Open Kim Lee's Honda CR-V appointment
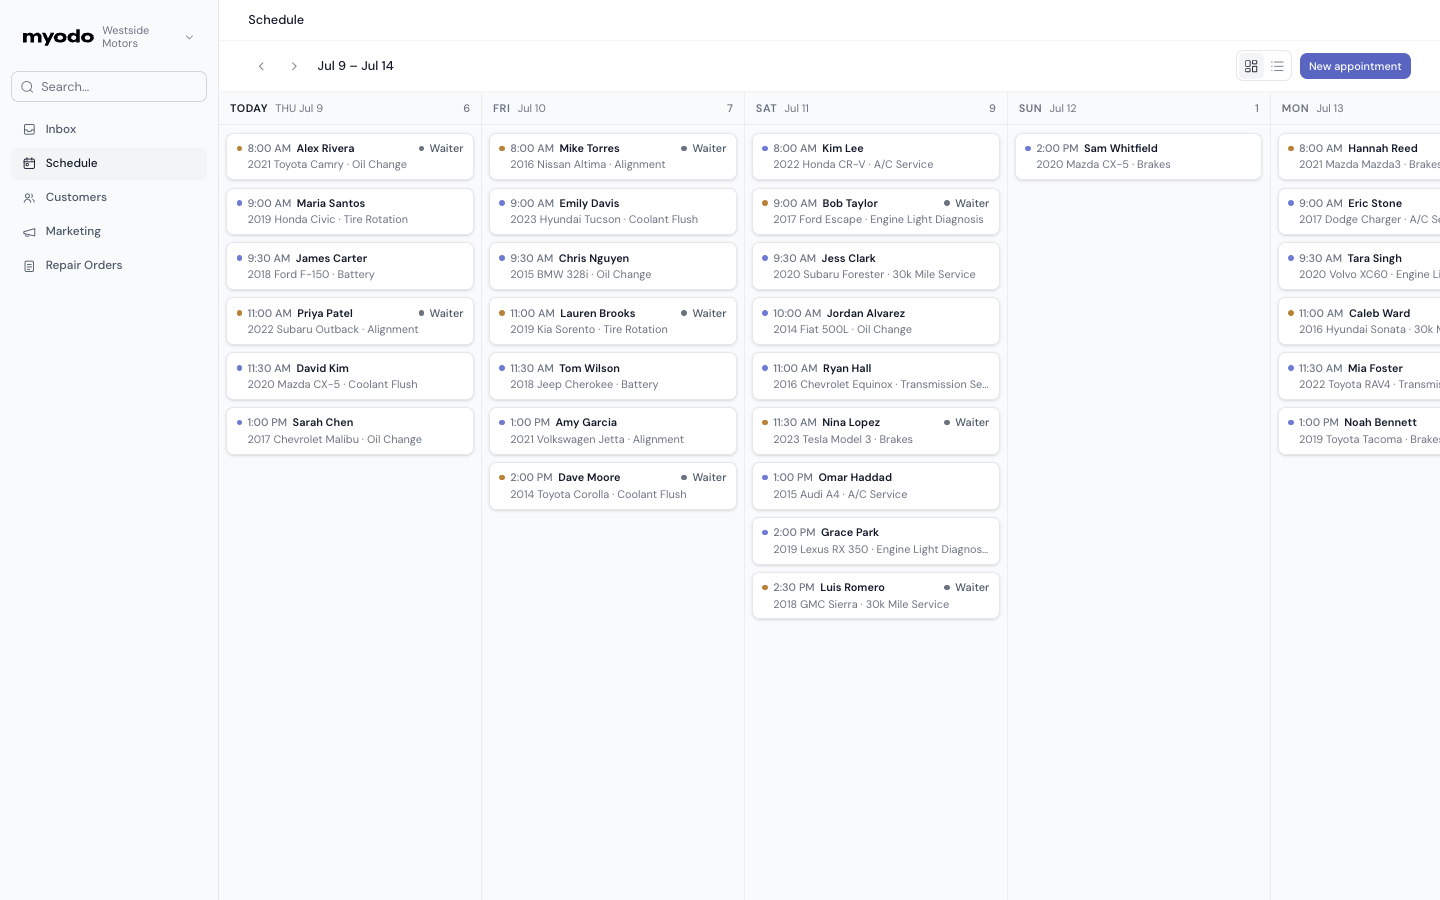The height and width of the screenshot is (900, 1440). [876, 156]
